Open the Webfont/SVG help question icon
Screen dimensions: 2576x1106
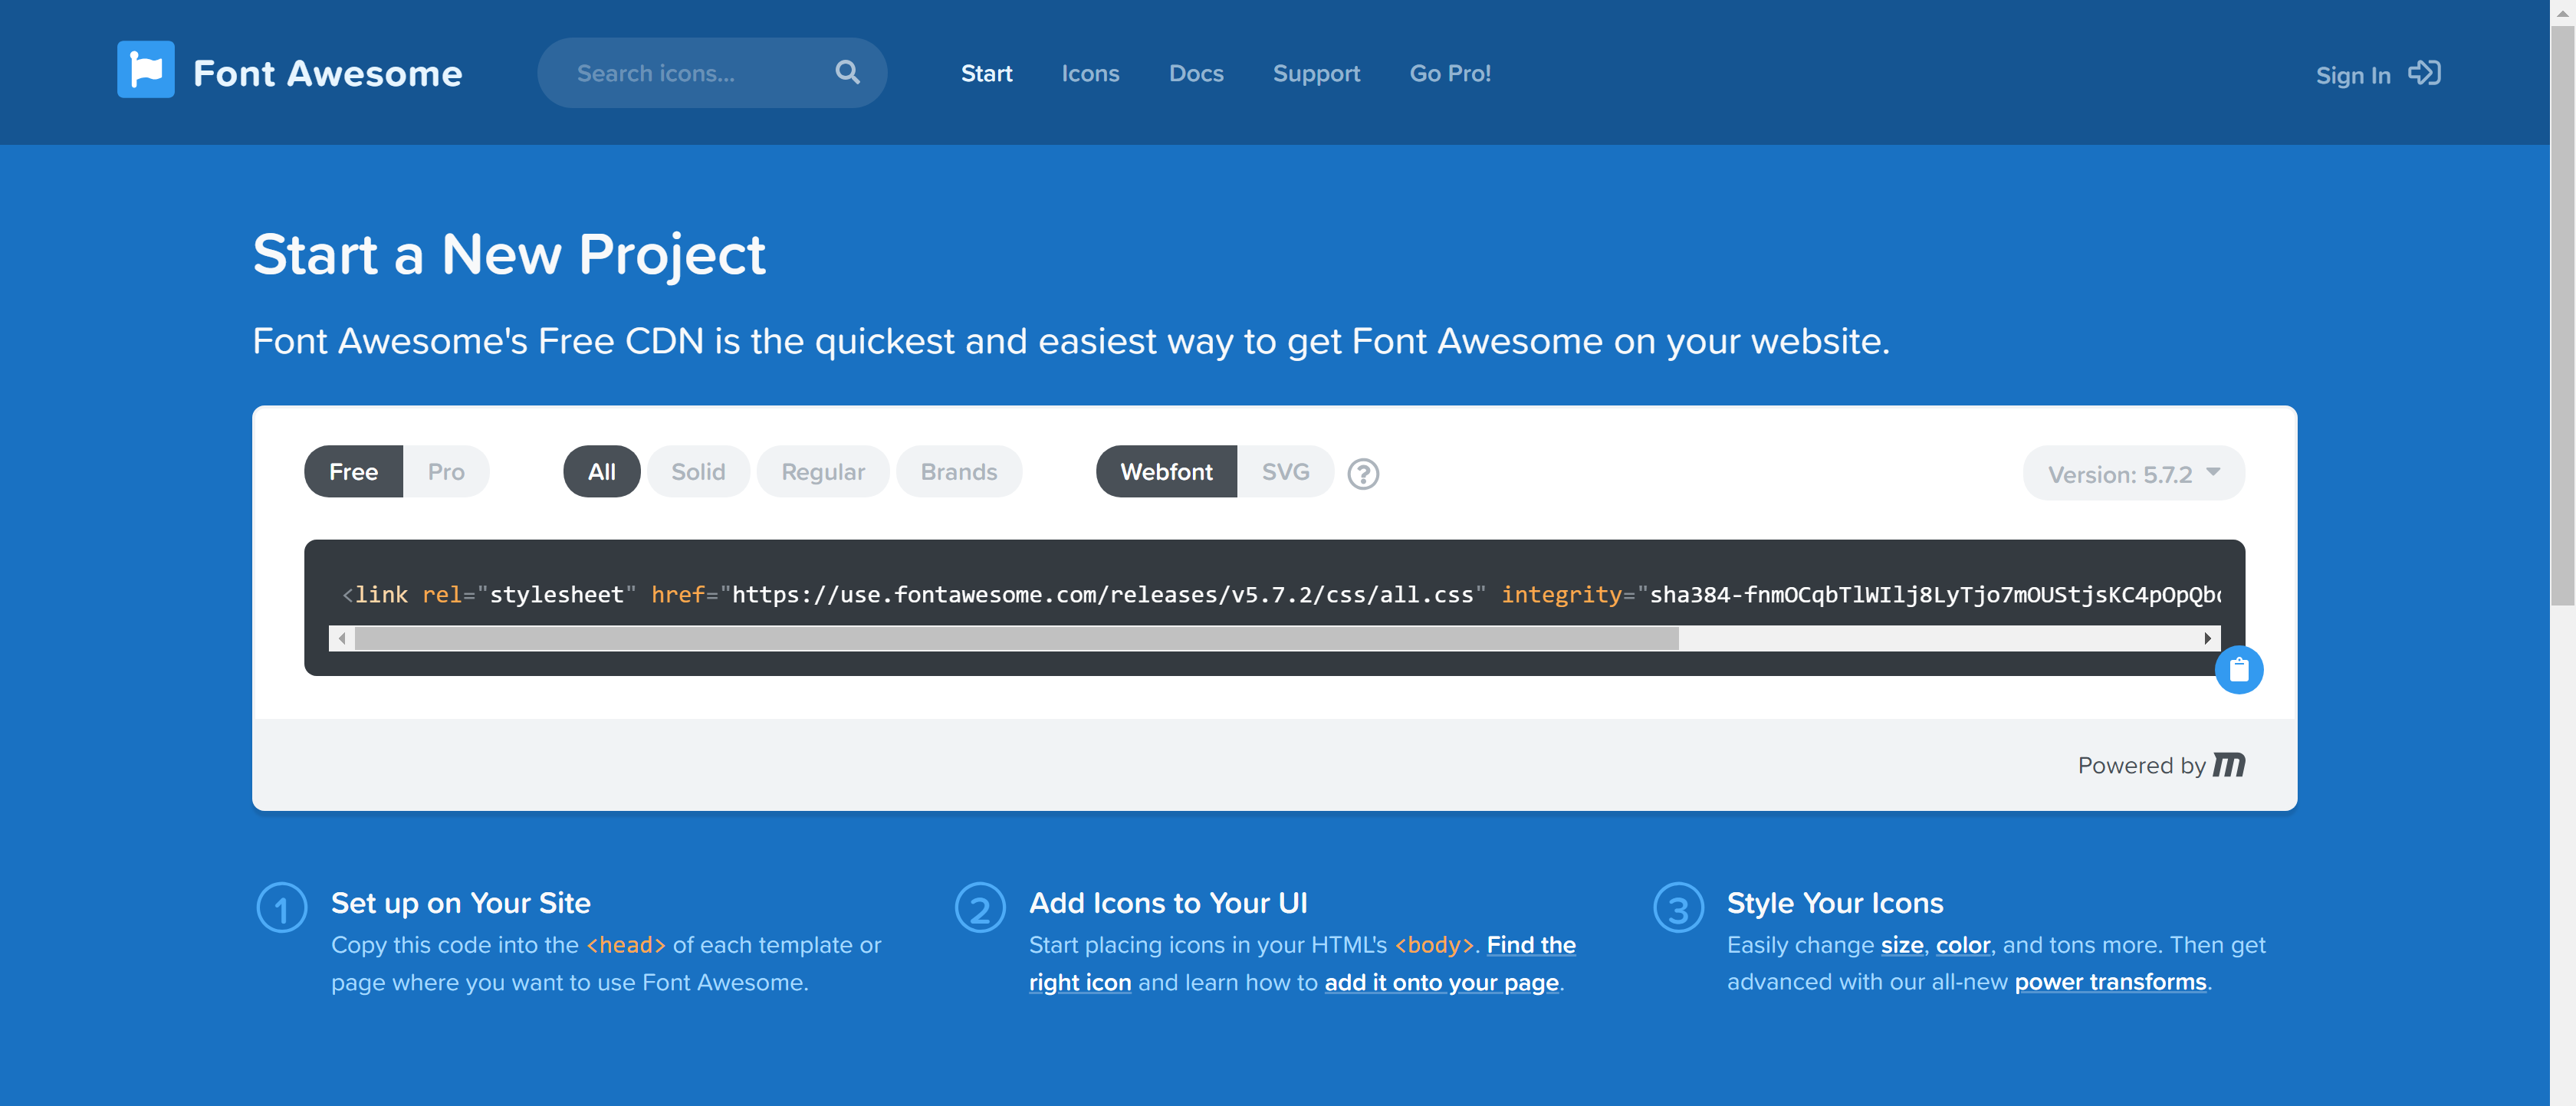1362,473
